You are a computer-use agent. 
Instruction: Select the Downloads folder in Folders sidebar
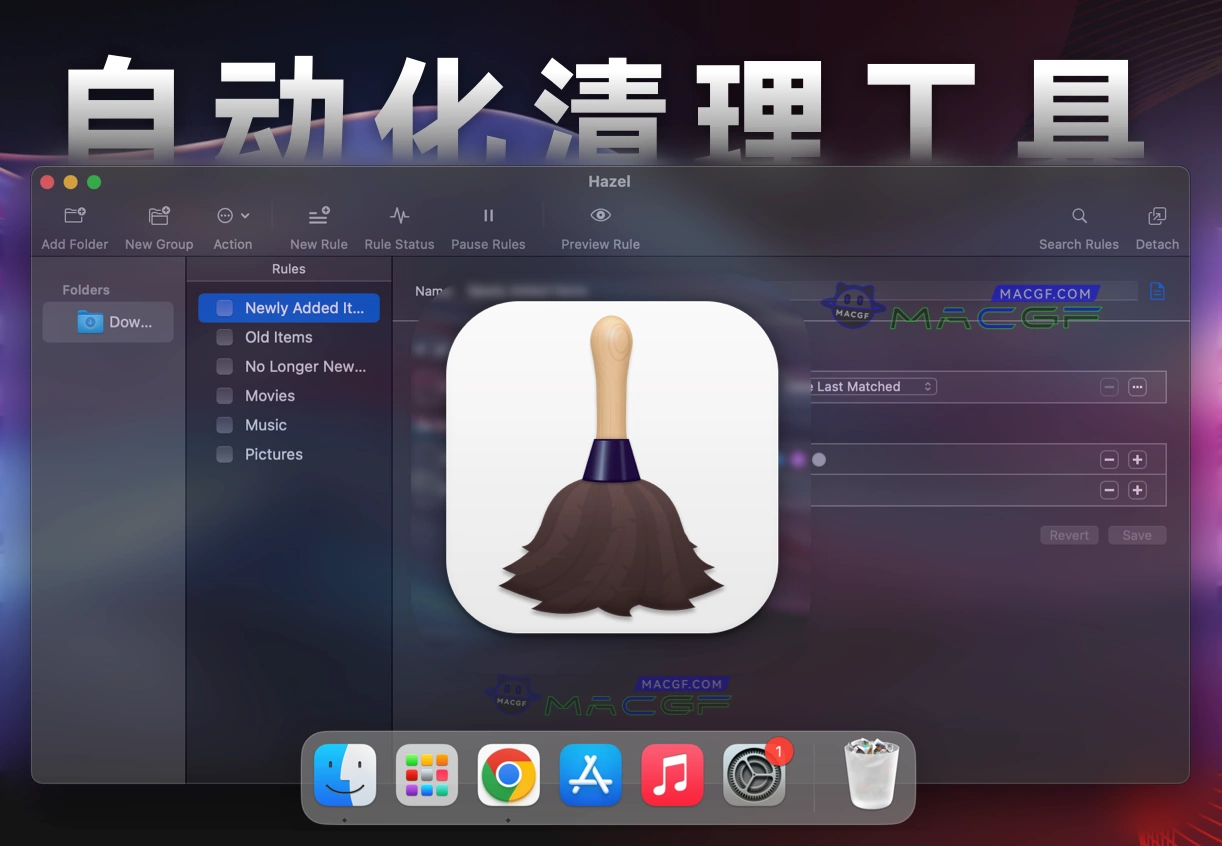click(108, 322)
